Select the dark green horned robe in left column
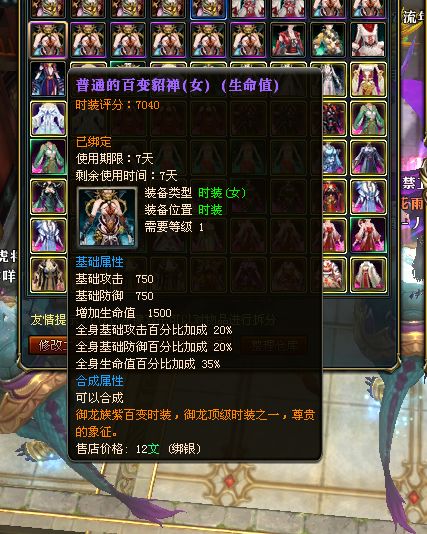This screenshot has width=427, height=534. 48,197
